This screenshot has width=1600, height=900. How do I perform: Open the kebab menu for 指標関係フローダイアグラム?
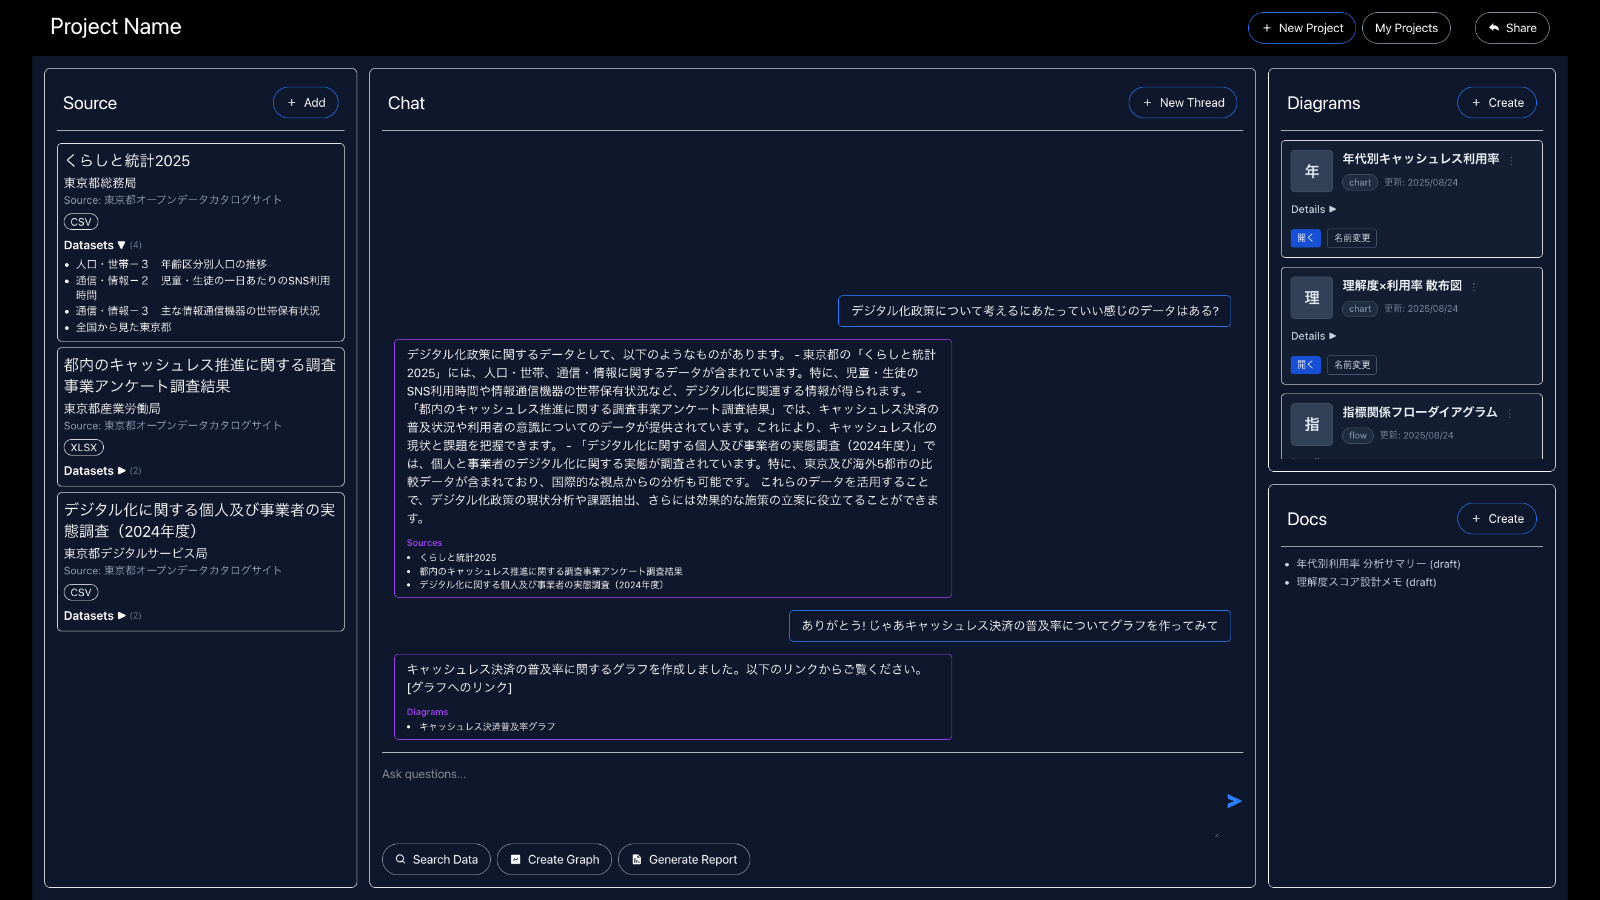click(1509, 413)
